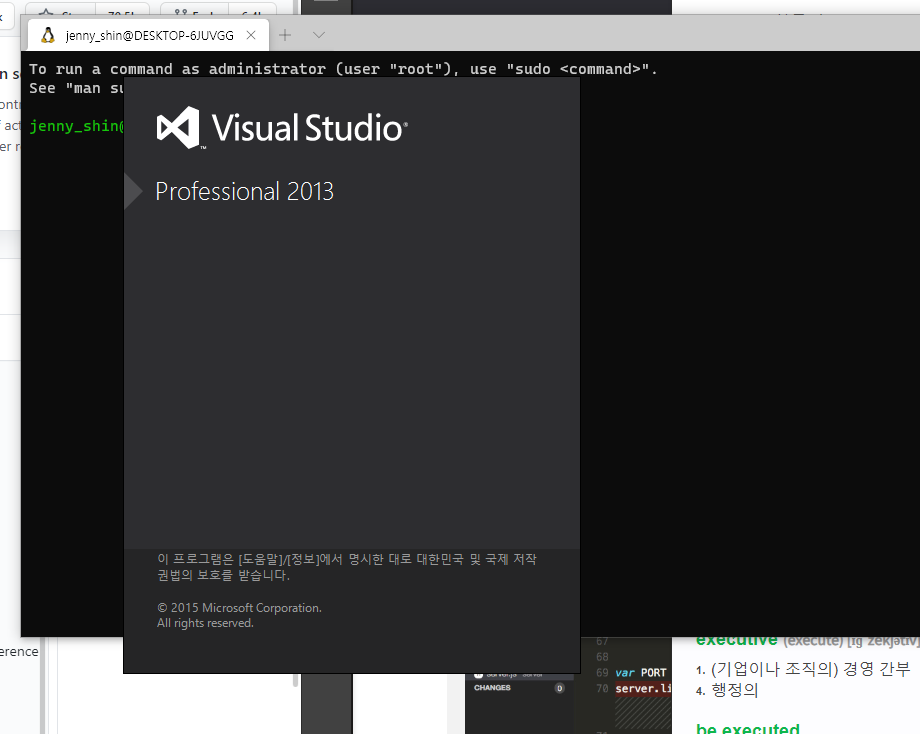Click the '© 2015 Microsoft Corporation.' text
Image resolution: width=920 pixels, height=734 pixels.
[239, 608]
